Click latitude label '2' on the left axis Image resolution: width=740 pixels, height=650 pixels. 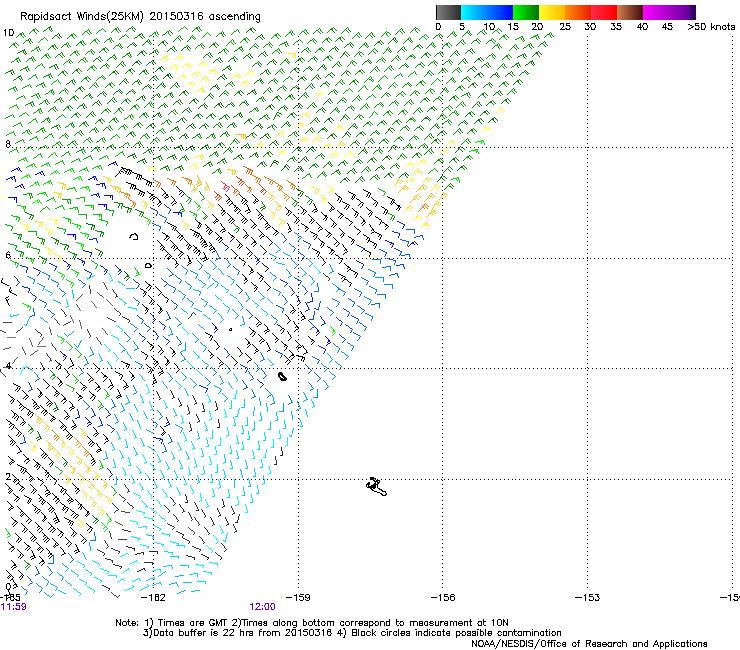(8, 477)
